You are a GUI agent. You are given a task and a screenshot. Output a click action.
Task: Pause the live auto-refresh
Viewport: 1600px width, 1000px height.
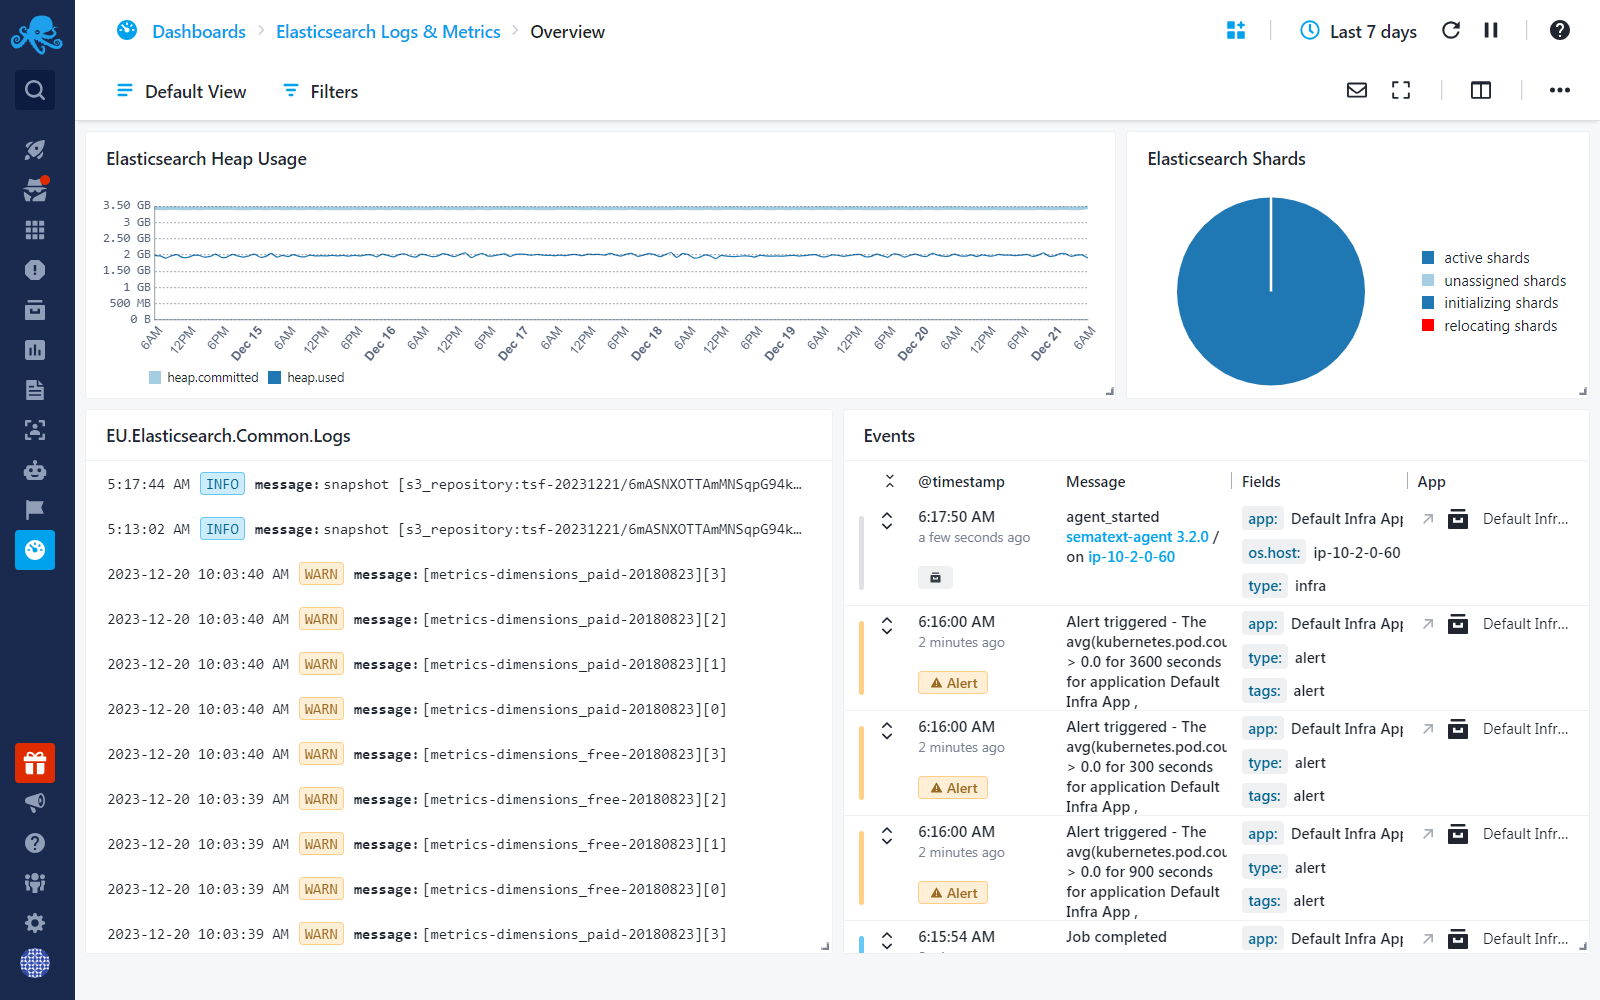pyautogui.click(x=1491, y=30)
